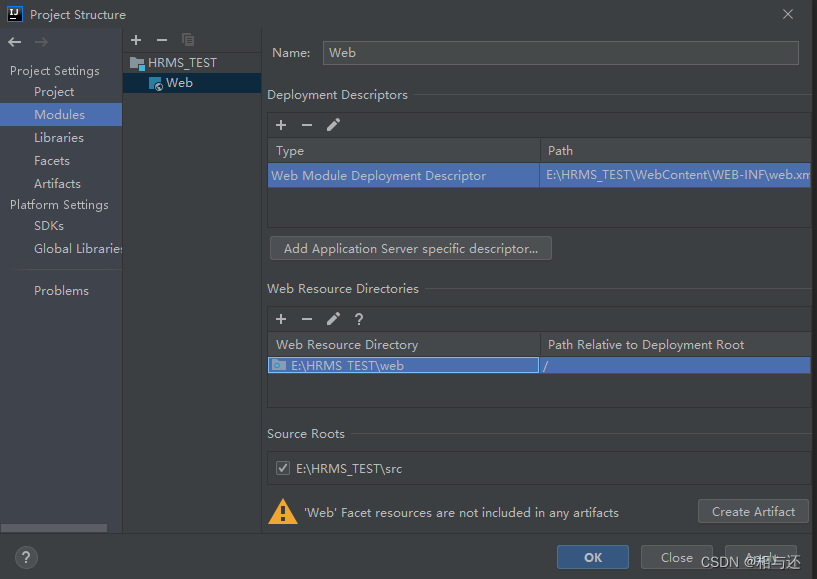Add a web resource directory
This screenshot has height=579, width=817.
[281, 319]
